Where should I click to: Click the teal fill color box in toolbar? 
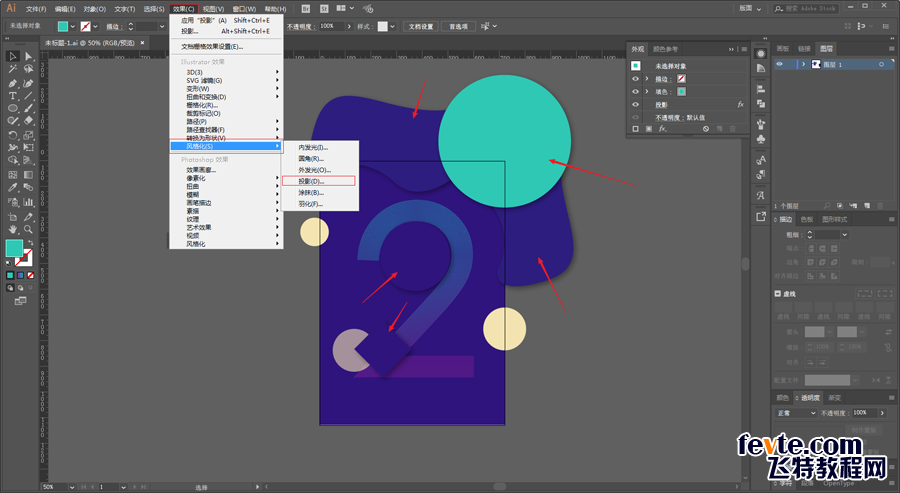[x=14, y=248]
